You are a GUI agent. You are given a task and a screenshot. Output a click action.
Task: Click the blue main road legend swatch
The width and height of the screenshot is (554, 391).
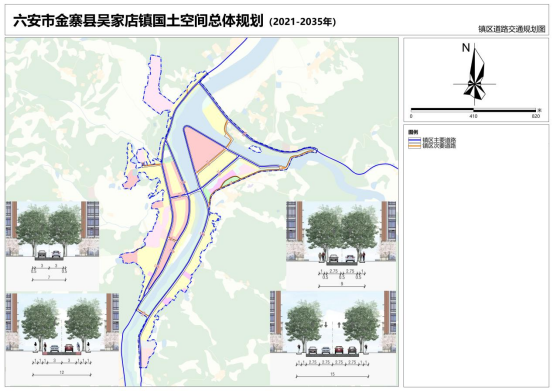coord(414,140)
